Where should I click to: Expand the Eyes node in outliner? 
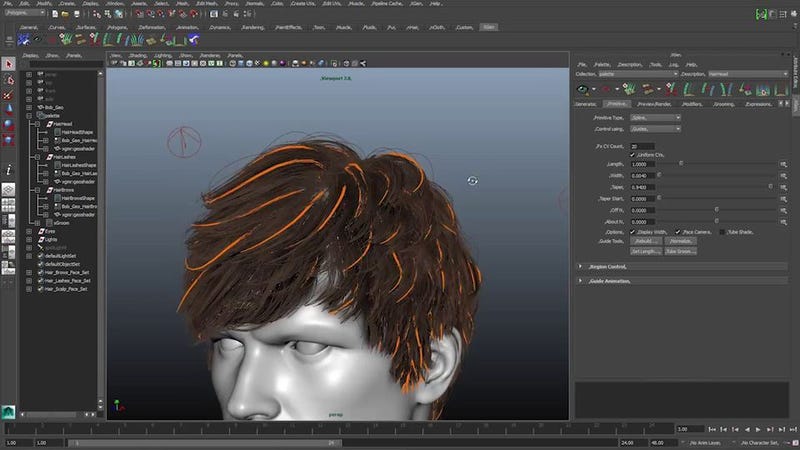coord(29,231)
